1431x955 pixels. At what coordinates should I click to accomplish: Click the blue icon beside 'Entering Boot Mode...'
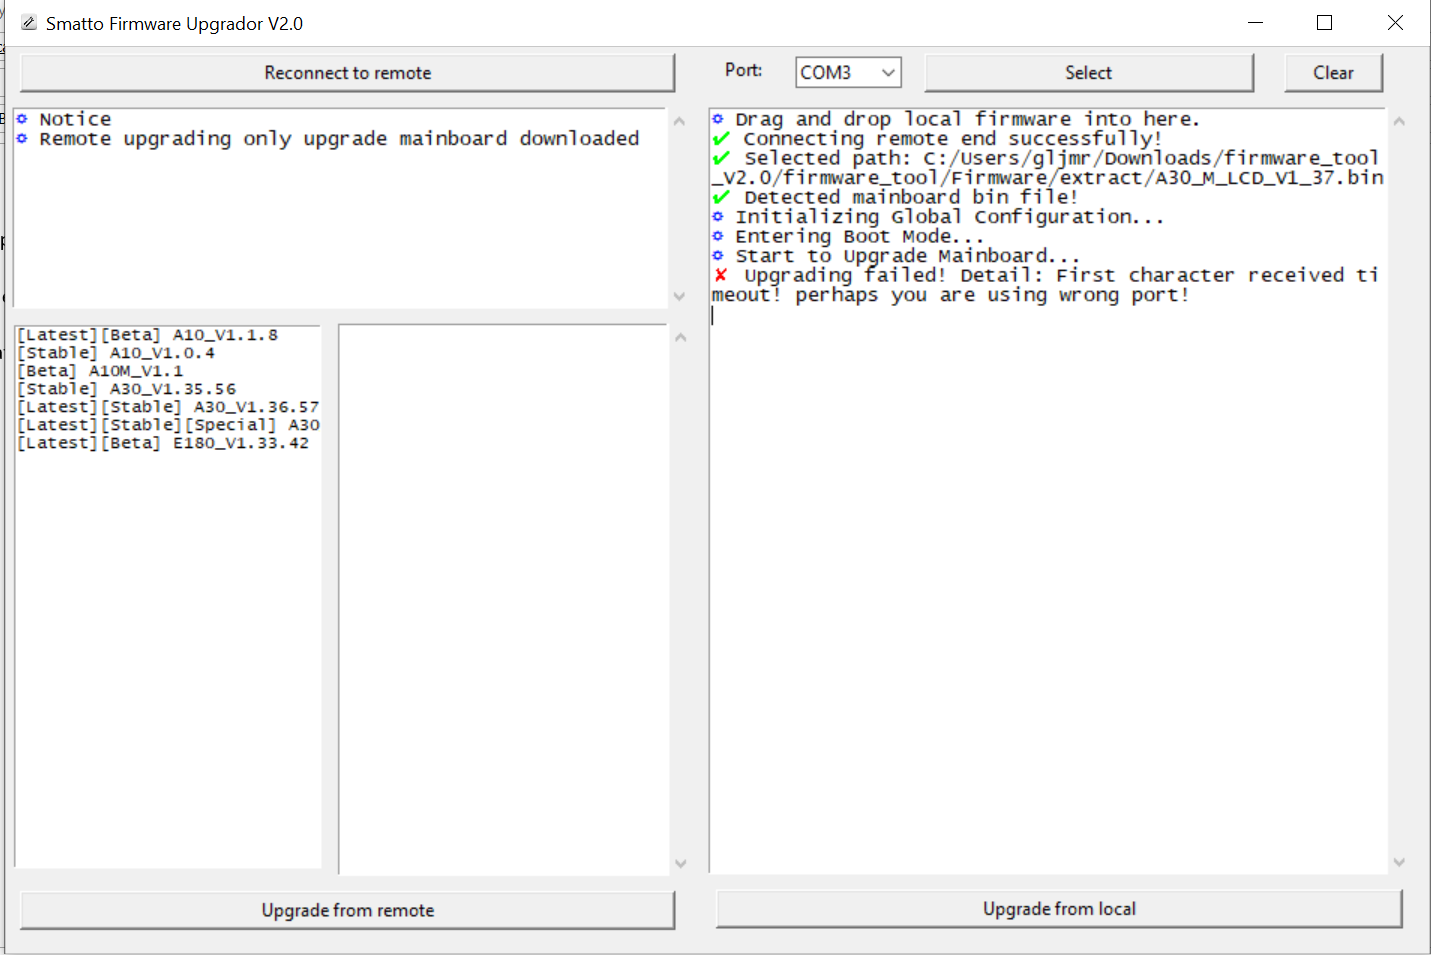point(718,236)
